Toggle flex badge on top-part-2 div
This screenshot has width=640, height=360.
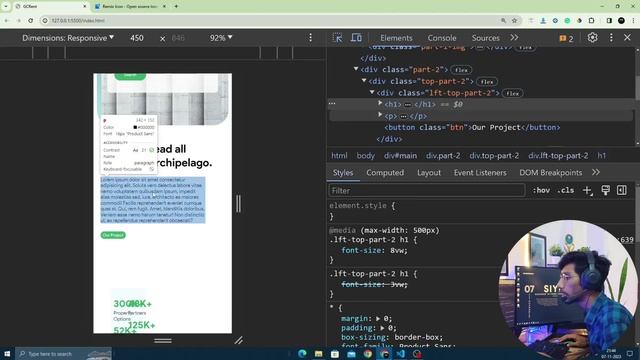pos(487,82)
